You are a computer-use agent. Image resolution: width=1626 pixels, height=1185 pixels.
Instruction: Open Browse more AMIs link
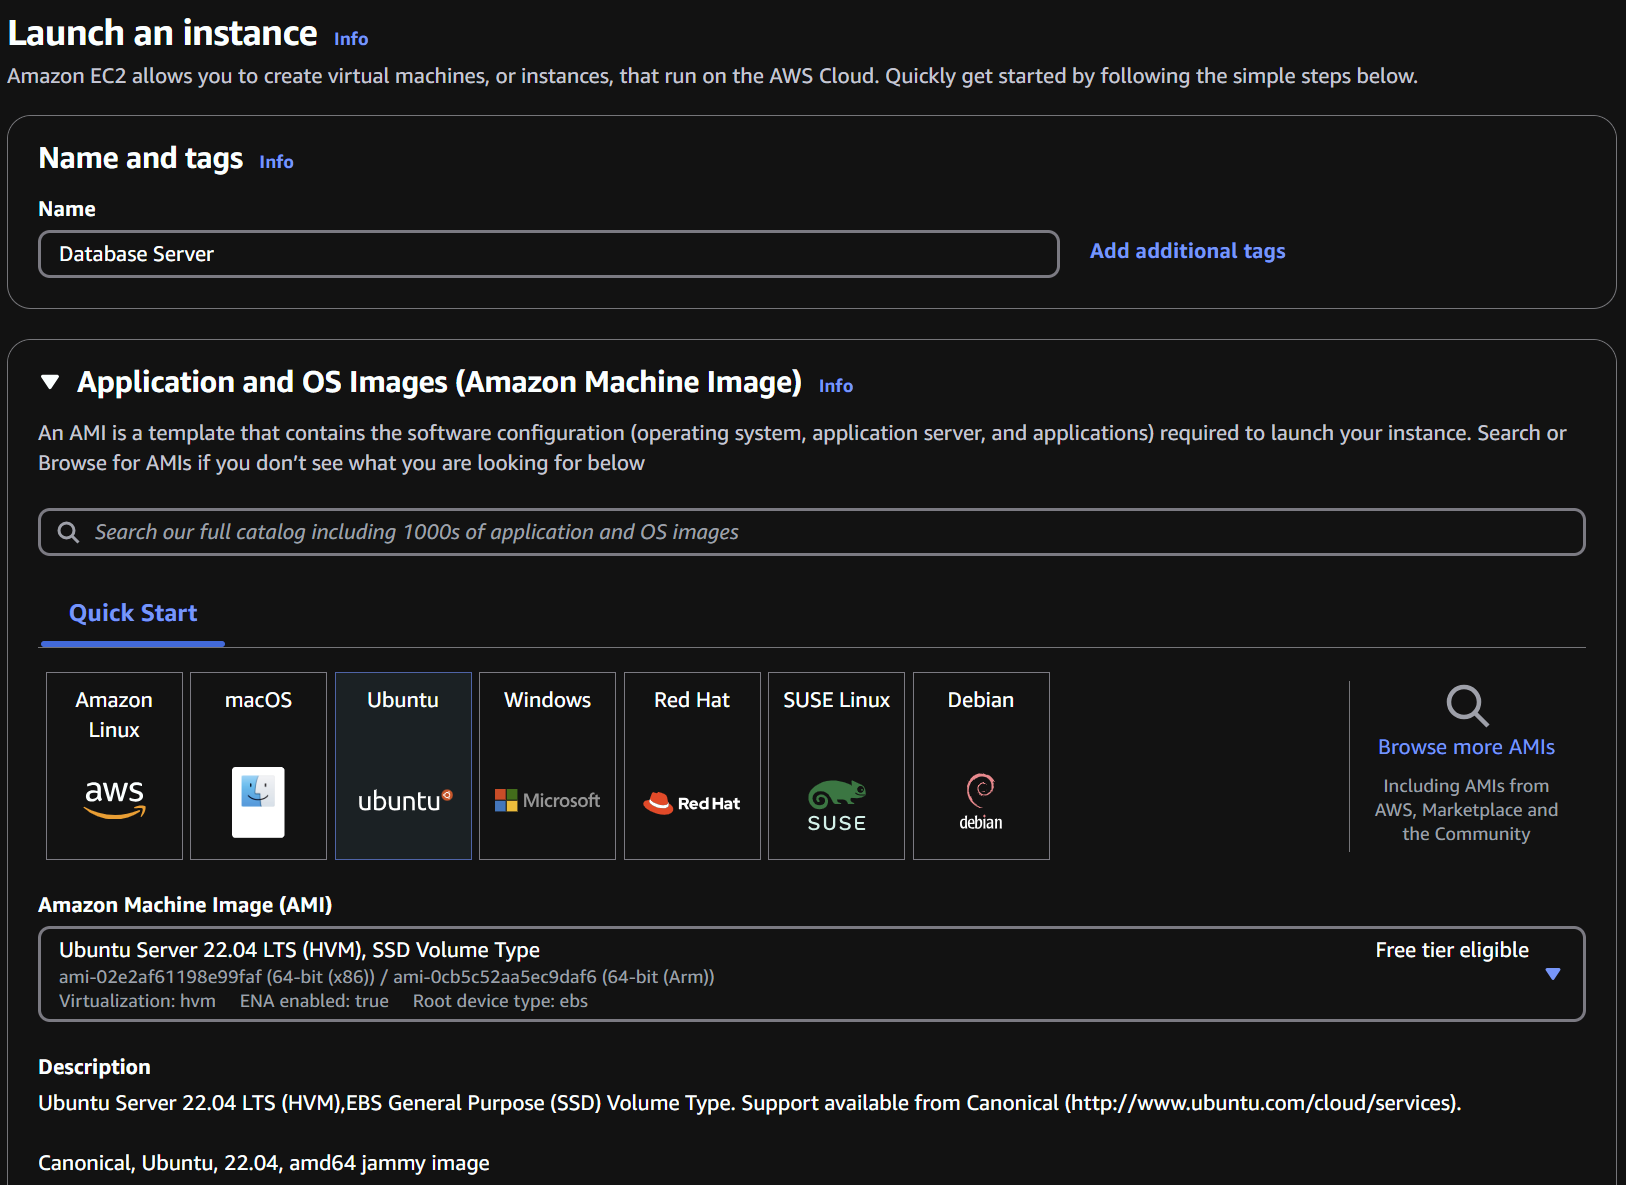(x=1466, y=747)
